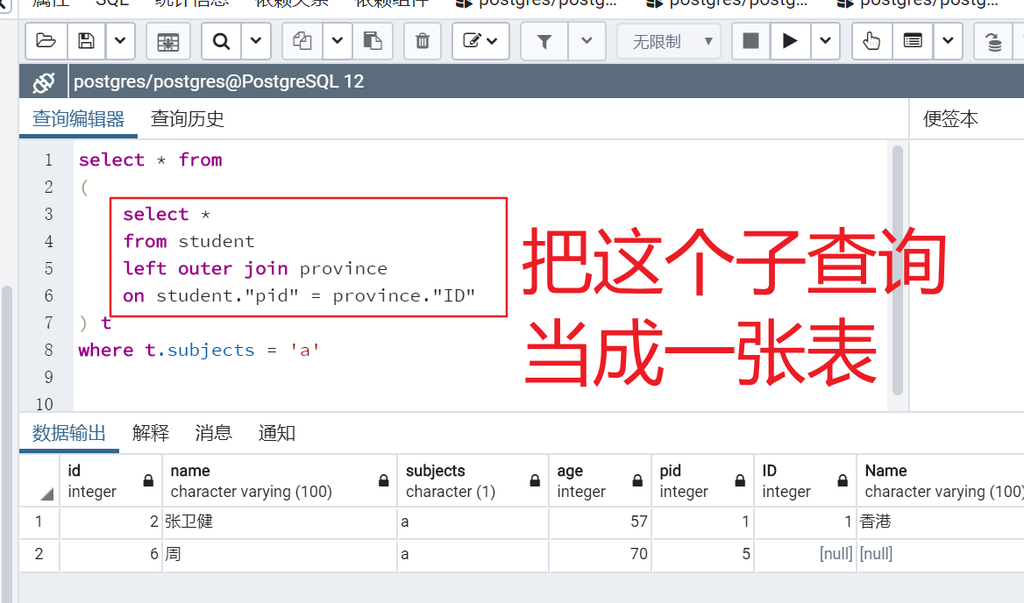Save the query with floppy disk icon

tap(86, 41)
